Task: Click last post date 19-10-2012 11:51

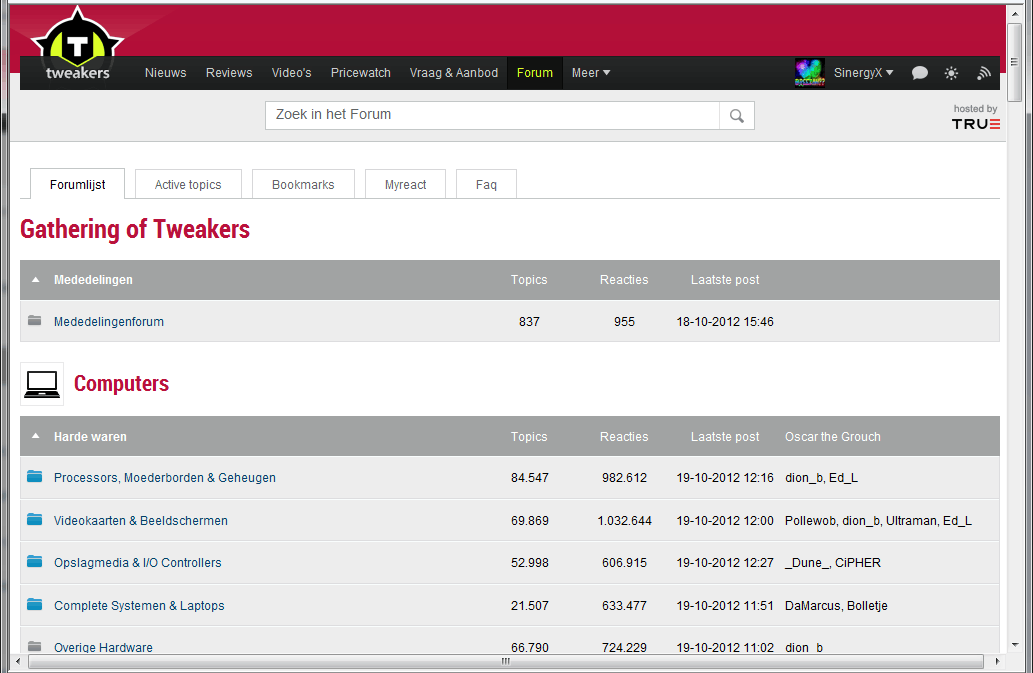Action: pos(725,605)
